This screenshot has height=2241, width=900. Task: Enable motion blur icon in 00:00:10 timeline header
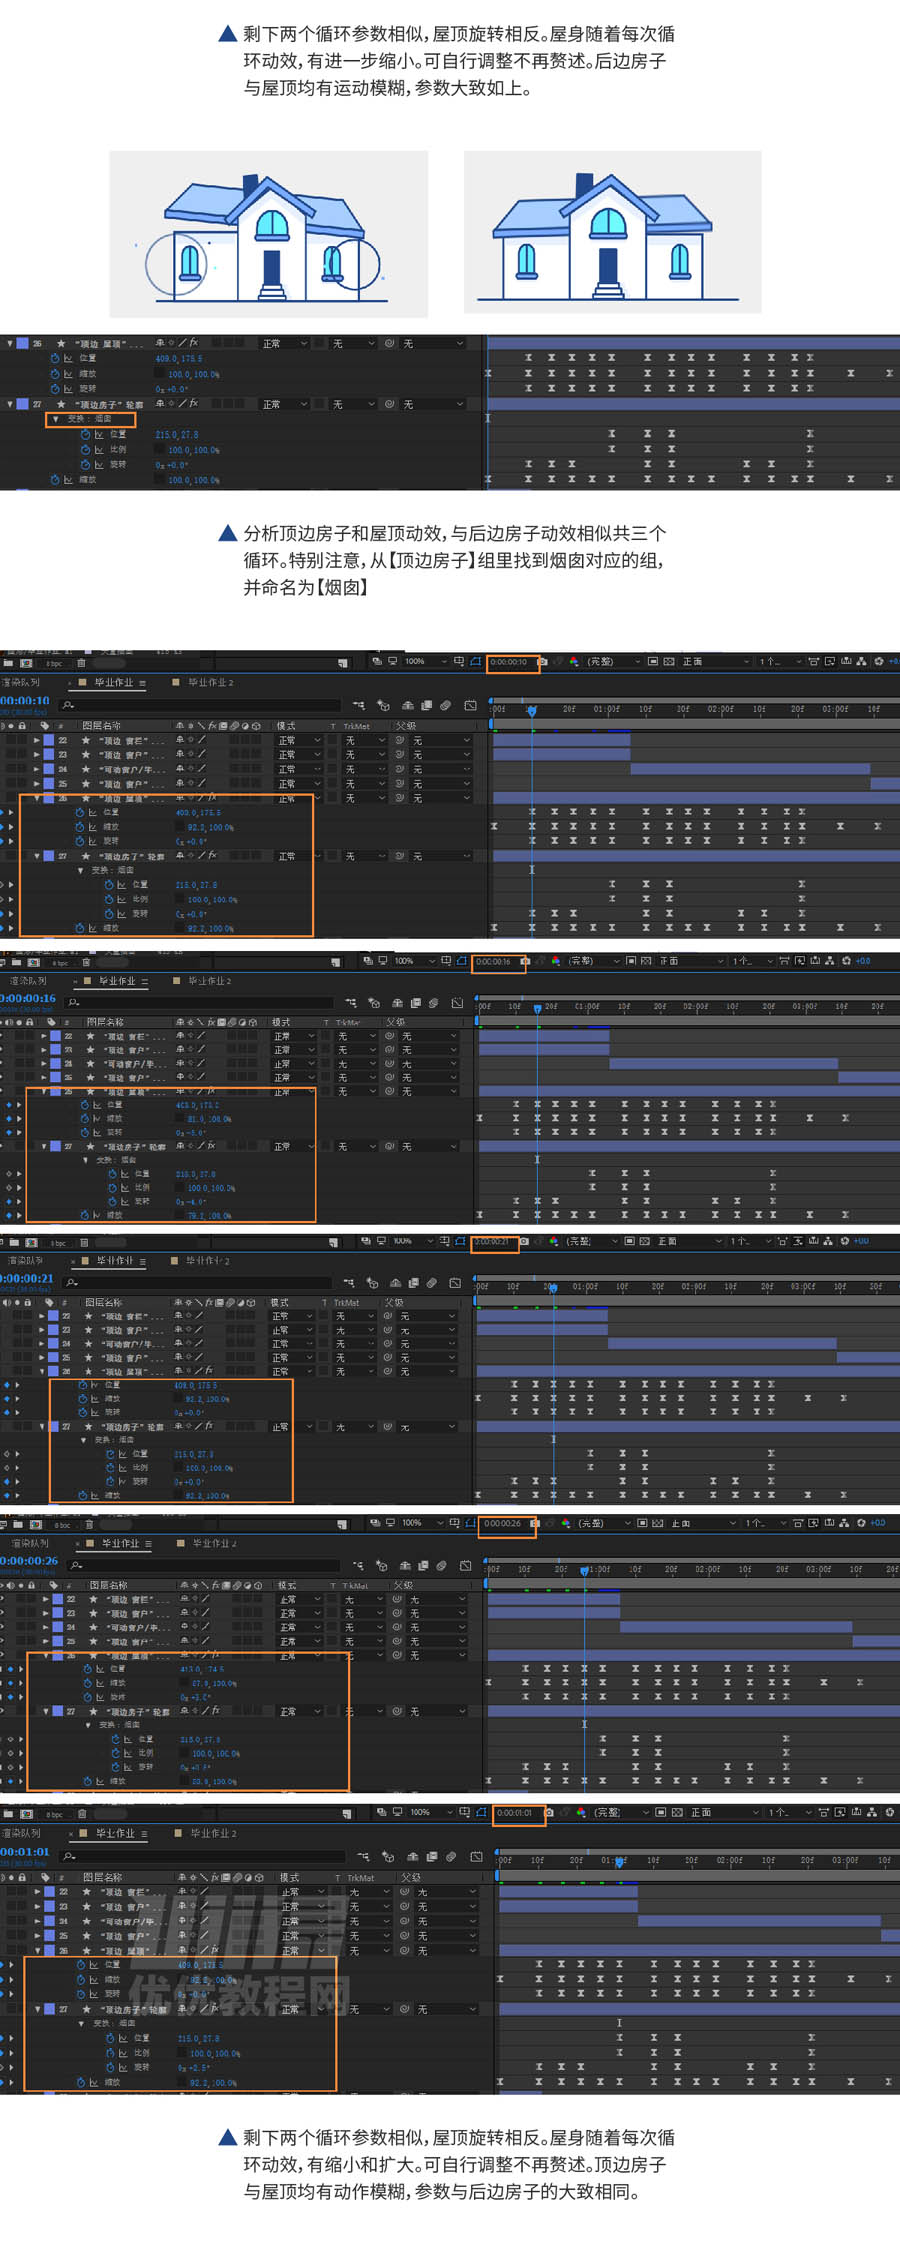445,705
